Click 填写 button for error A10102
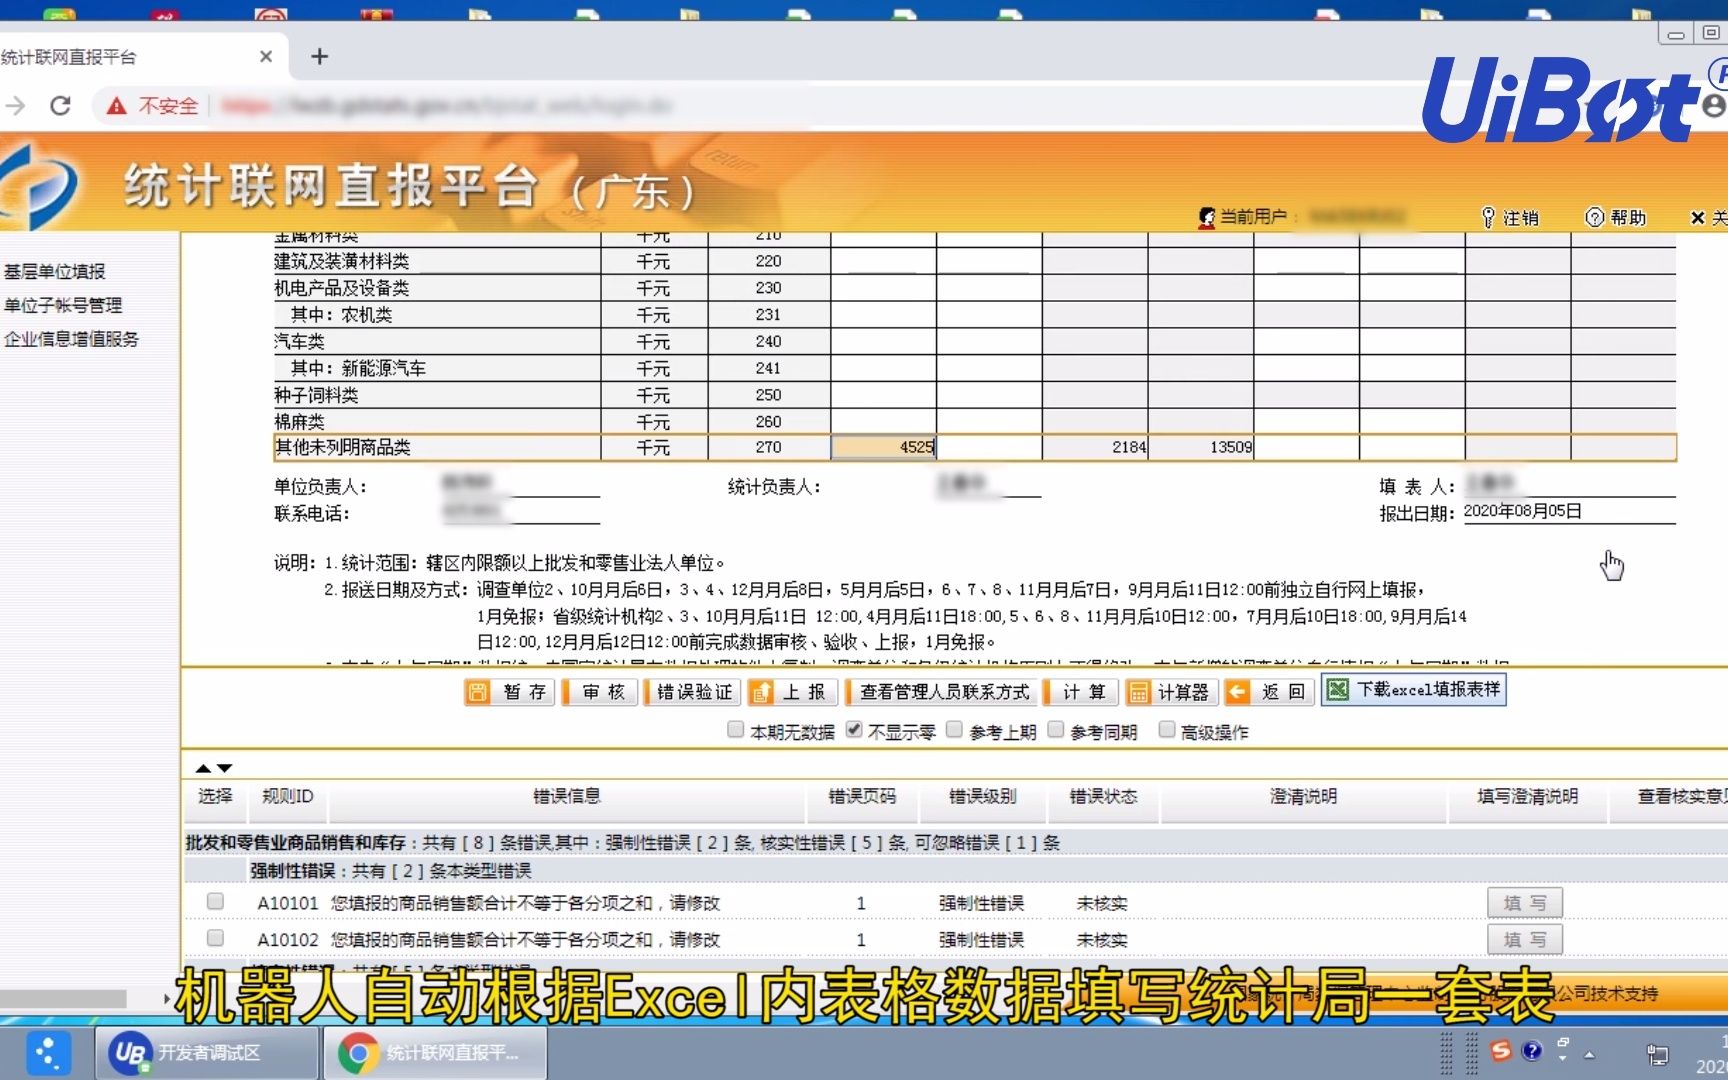Viewport: 1728px width, 1080px height. [x=1525, y=939]
